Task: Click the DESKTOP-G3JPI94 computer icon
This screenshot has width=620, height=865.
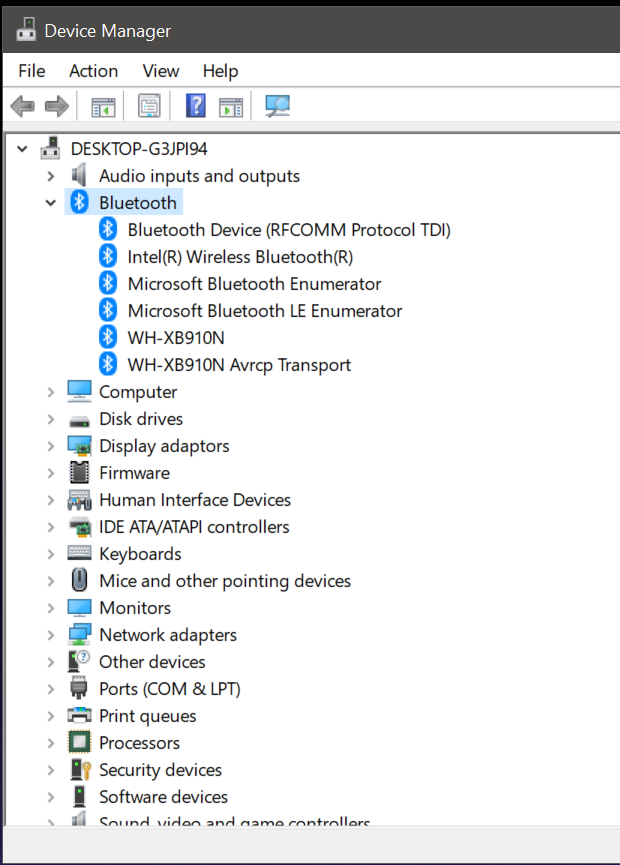Action: click(50, 148)
